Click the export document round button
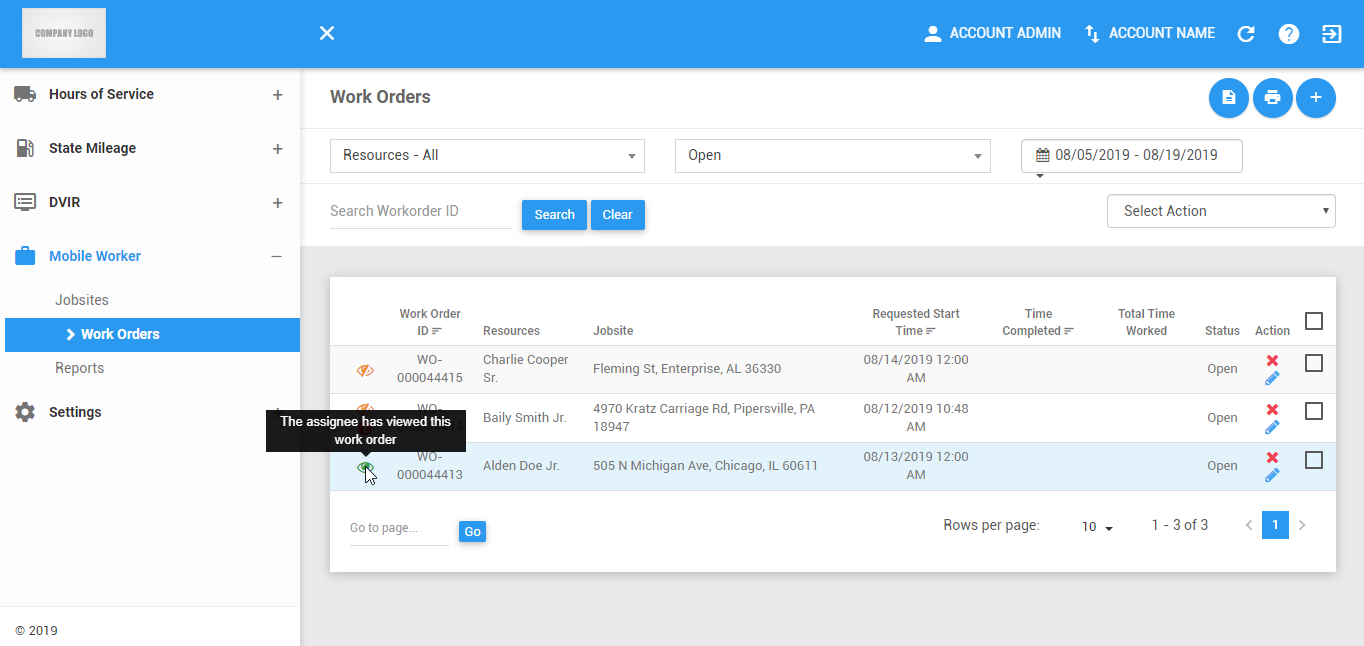 point(1229,98)
